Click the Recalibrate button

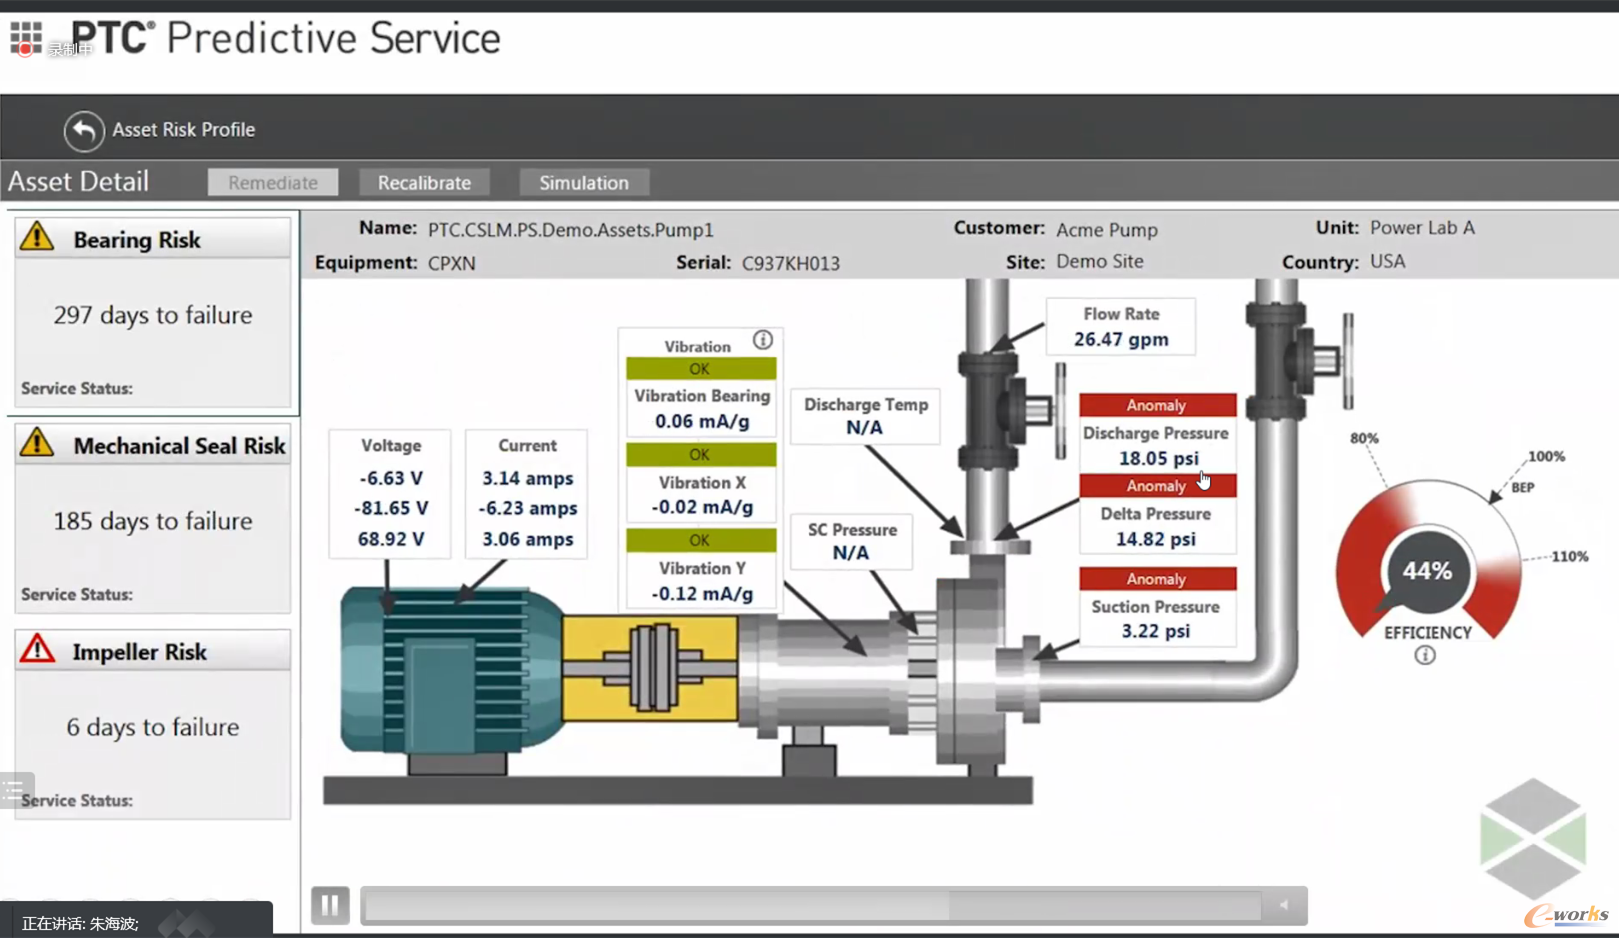click(424, 182)
